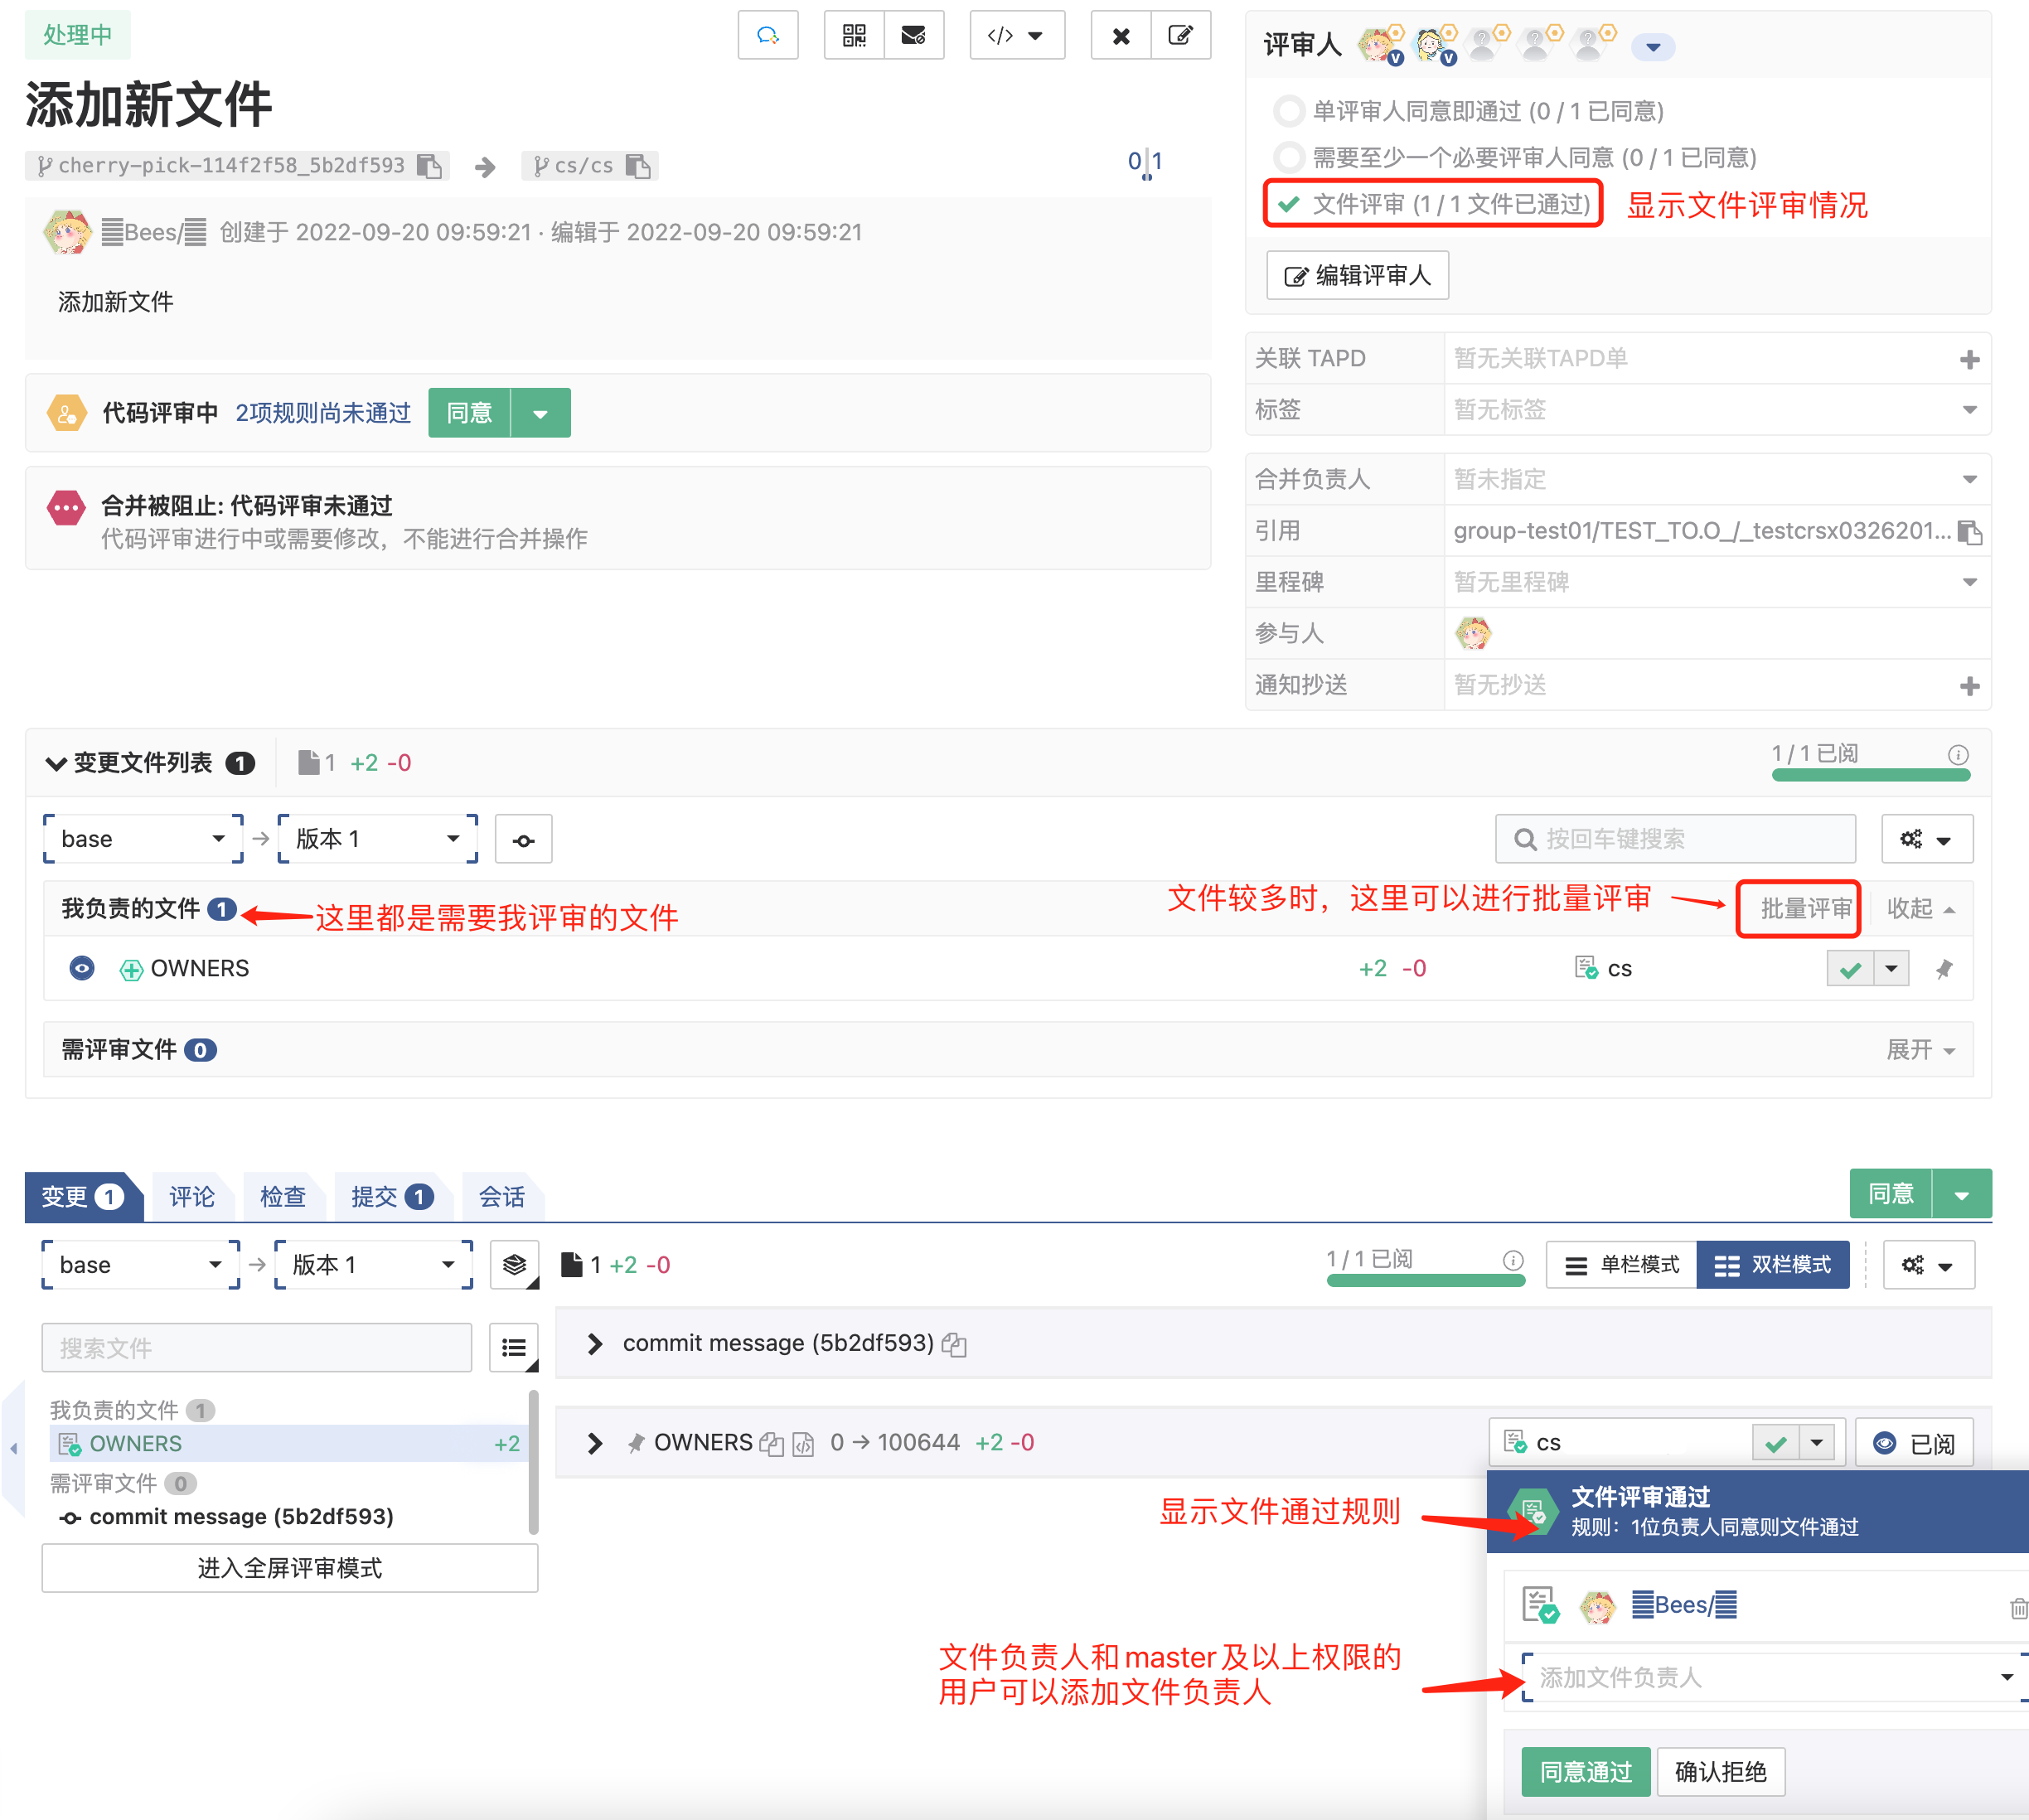Toggle the eye icon on the OWNERS row
Screen dimensions: 2029x1820
pos(82,968)
